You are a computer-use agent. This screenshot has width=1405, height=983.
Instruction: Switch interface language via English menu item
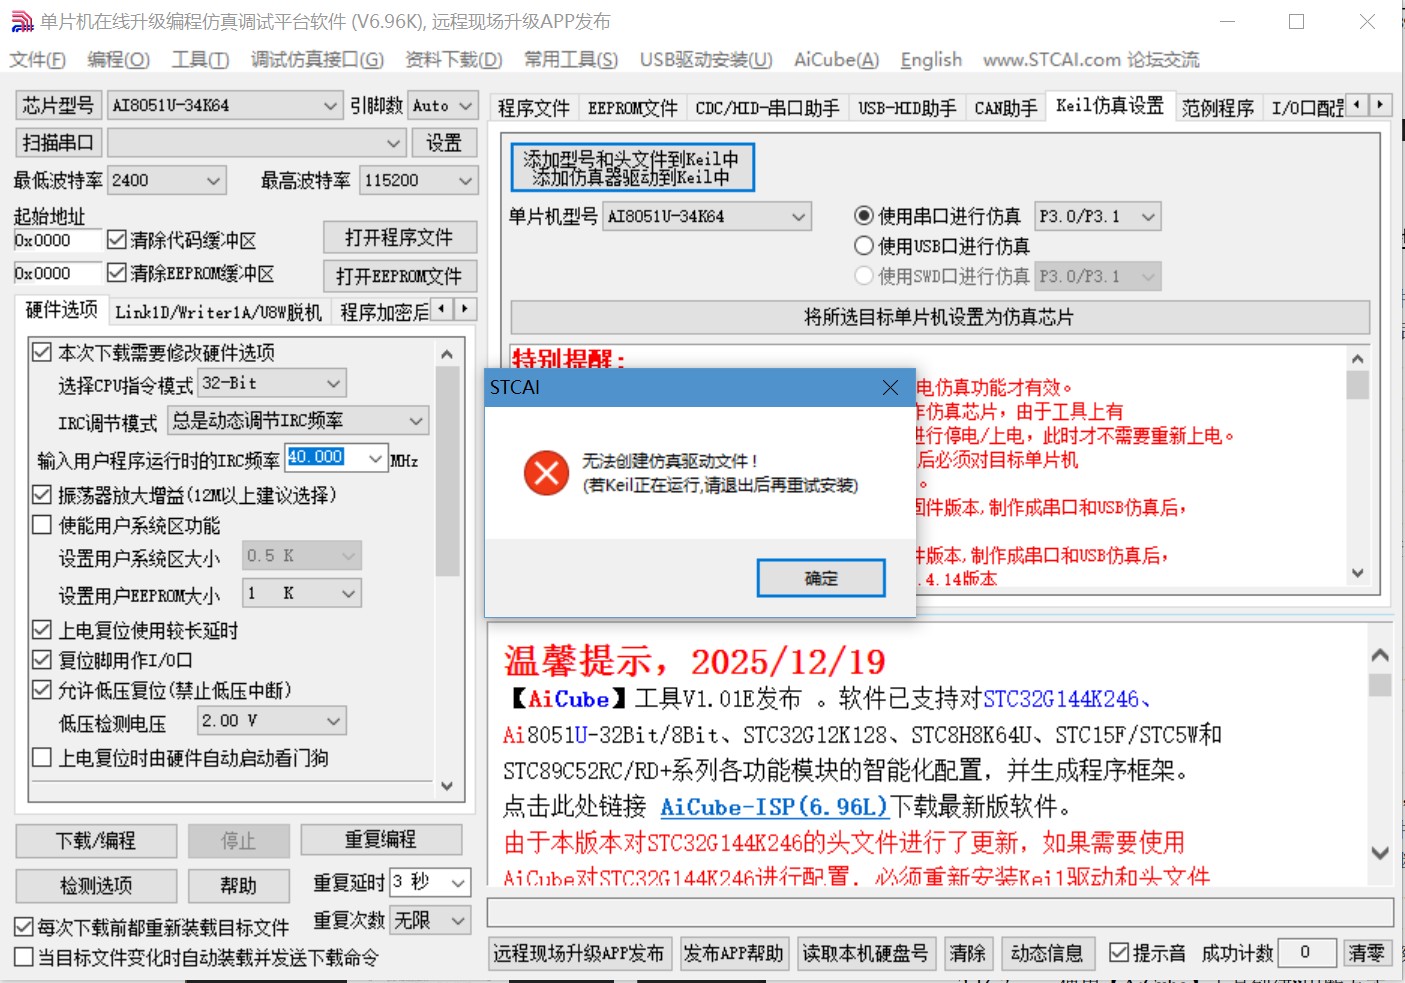929,59
